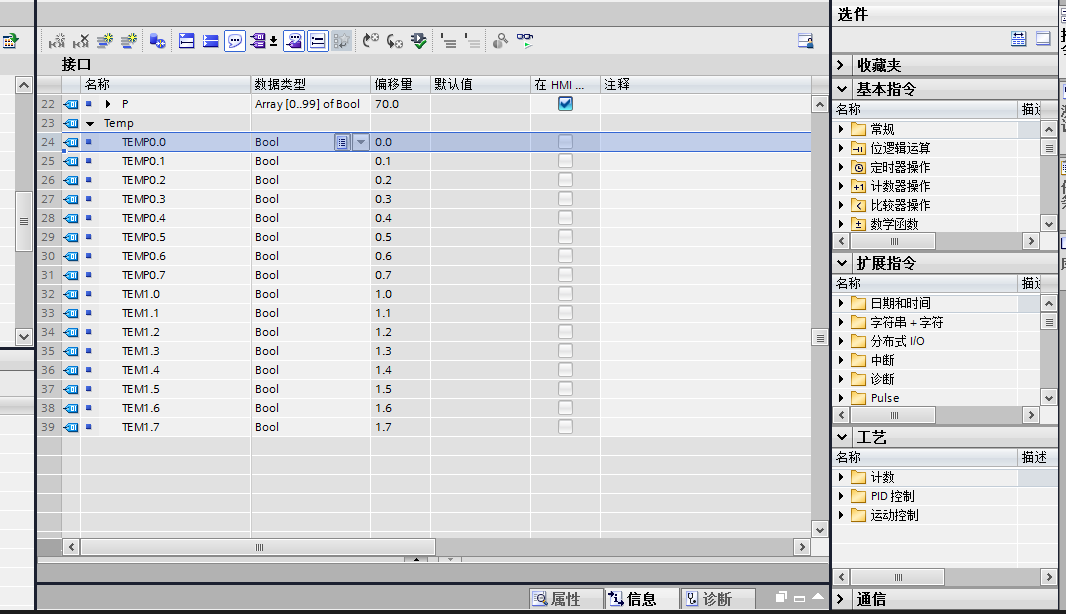Screen dimensions: 1066x614
Task: Click the TEMP0.3 name cell
Action: tap(166, 199)
